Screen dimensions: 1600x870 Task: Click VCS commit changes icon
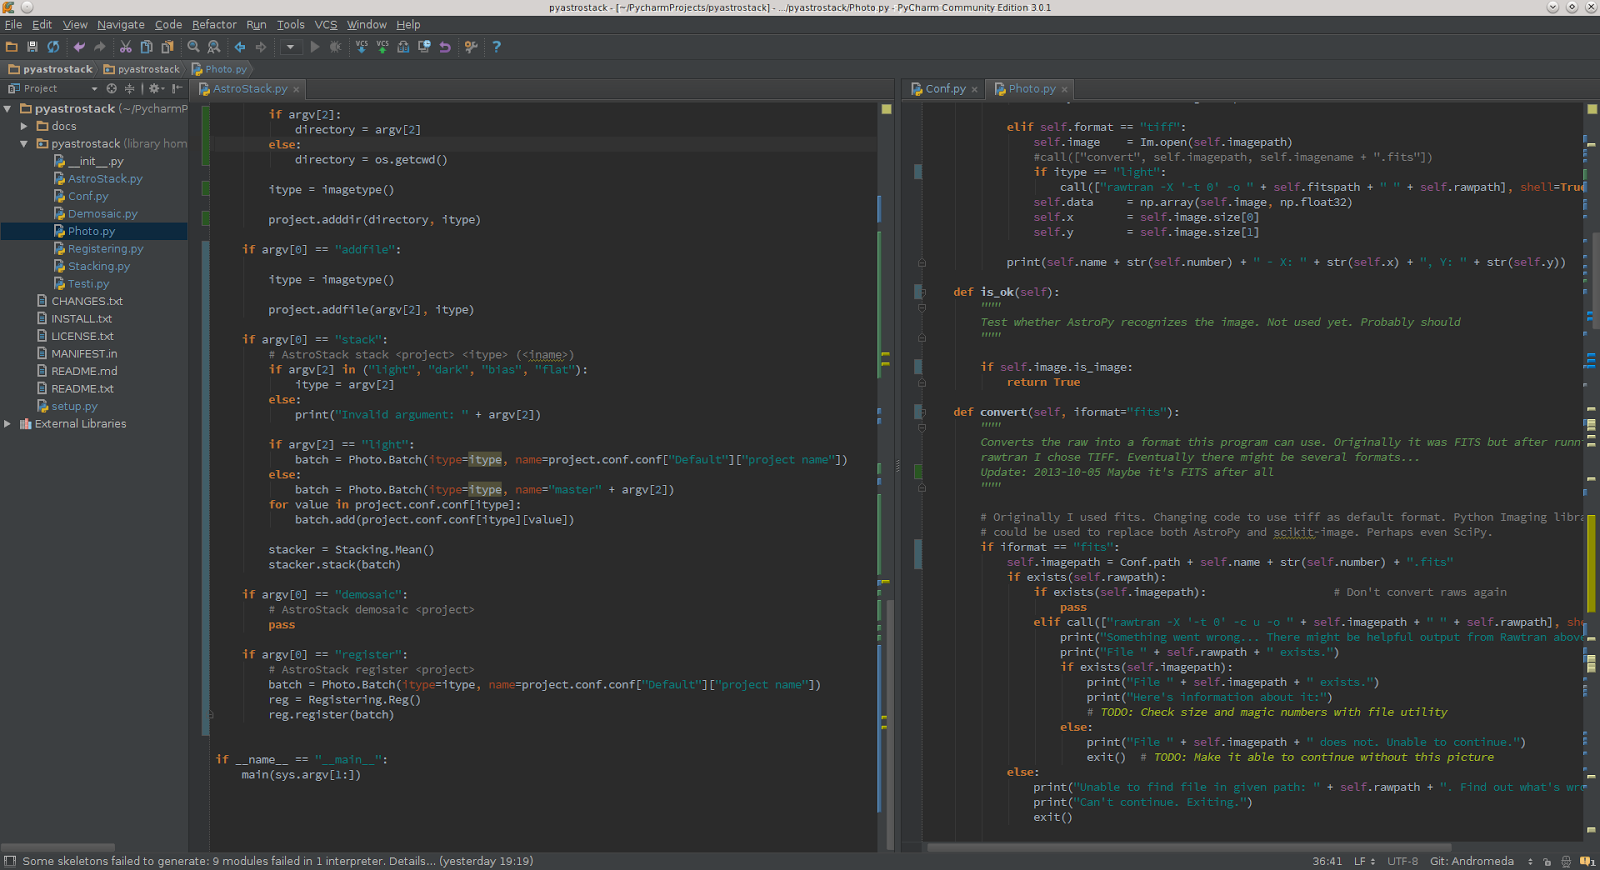click(x=382, y=47)
